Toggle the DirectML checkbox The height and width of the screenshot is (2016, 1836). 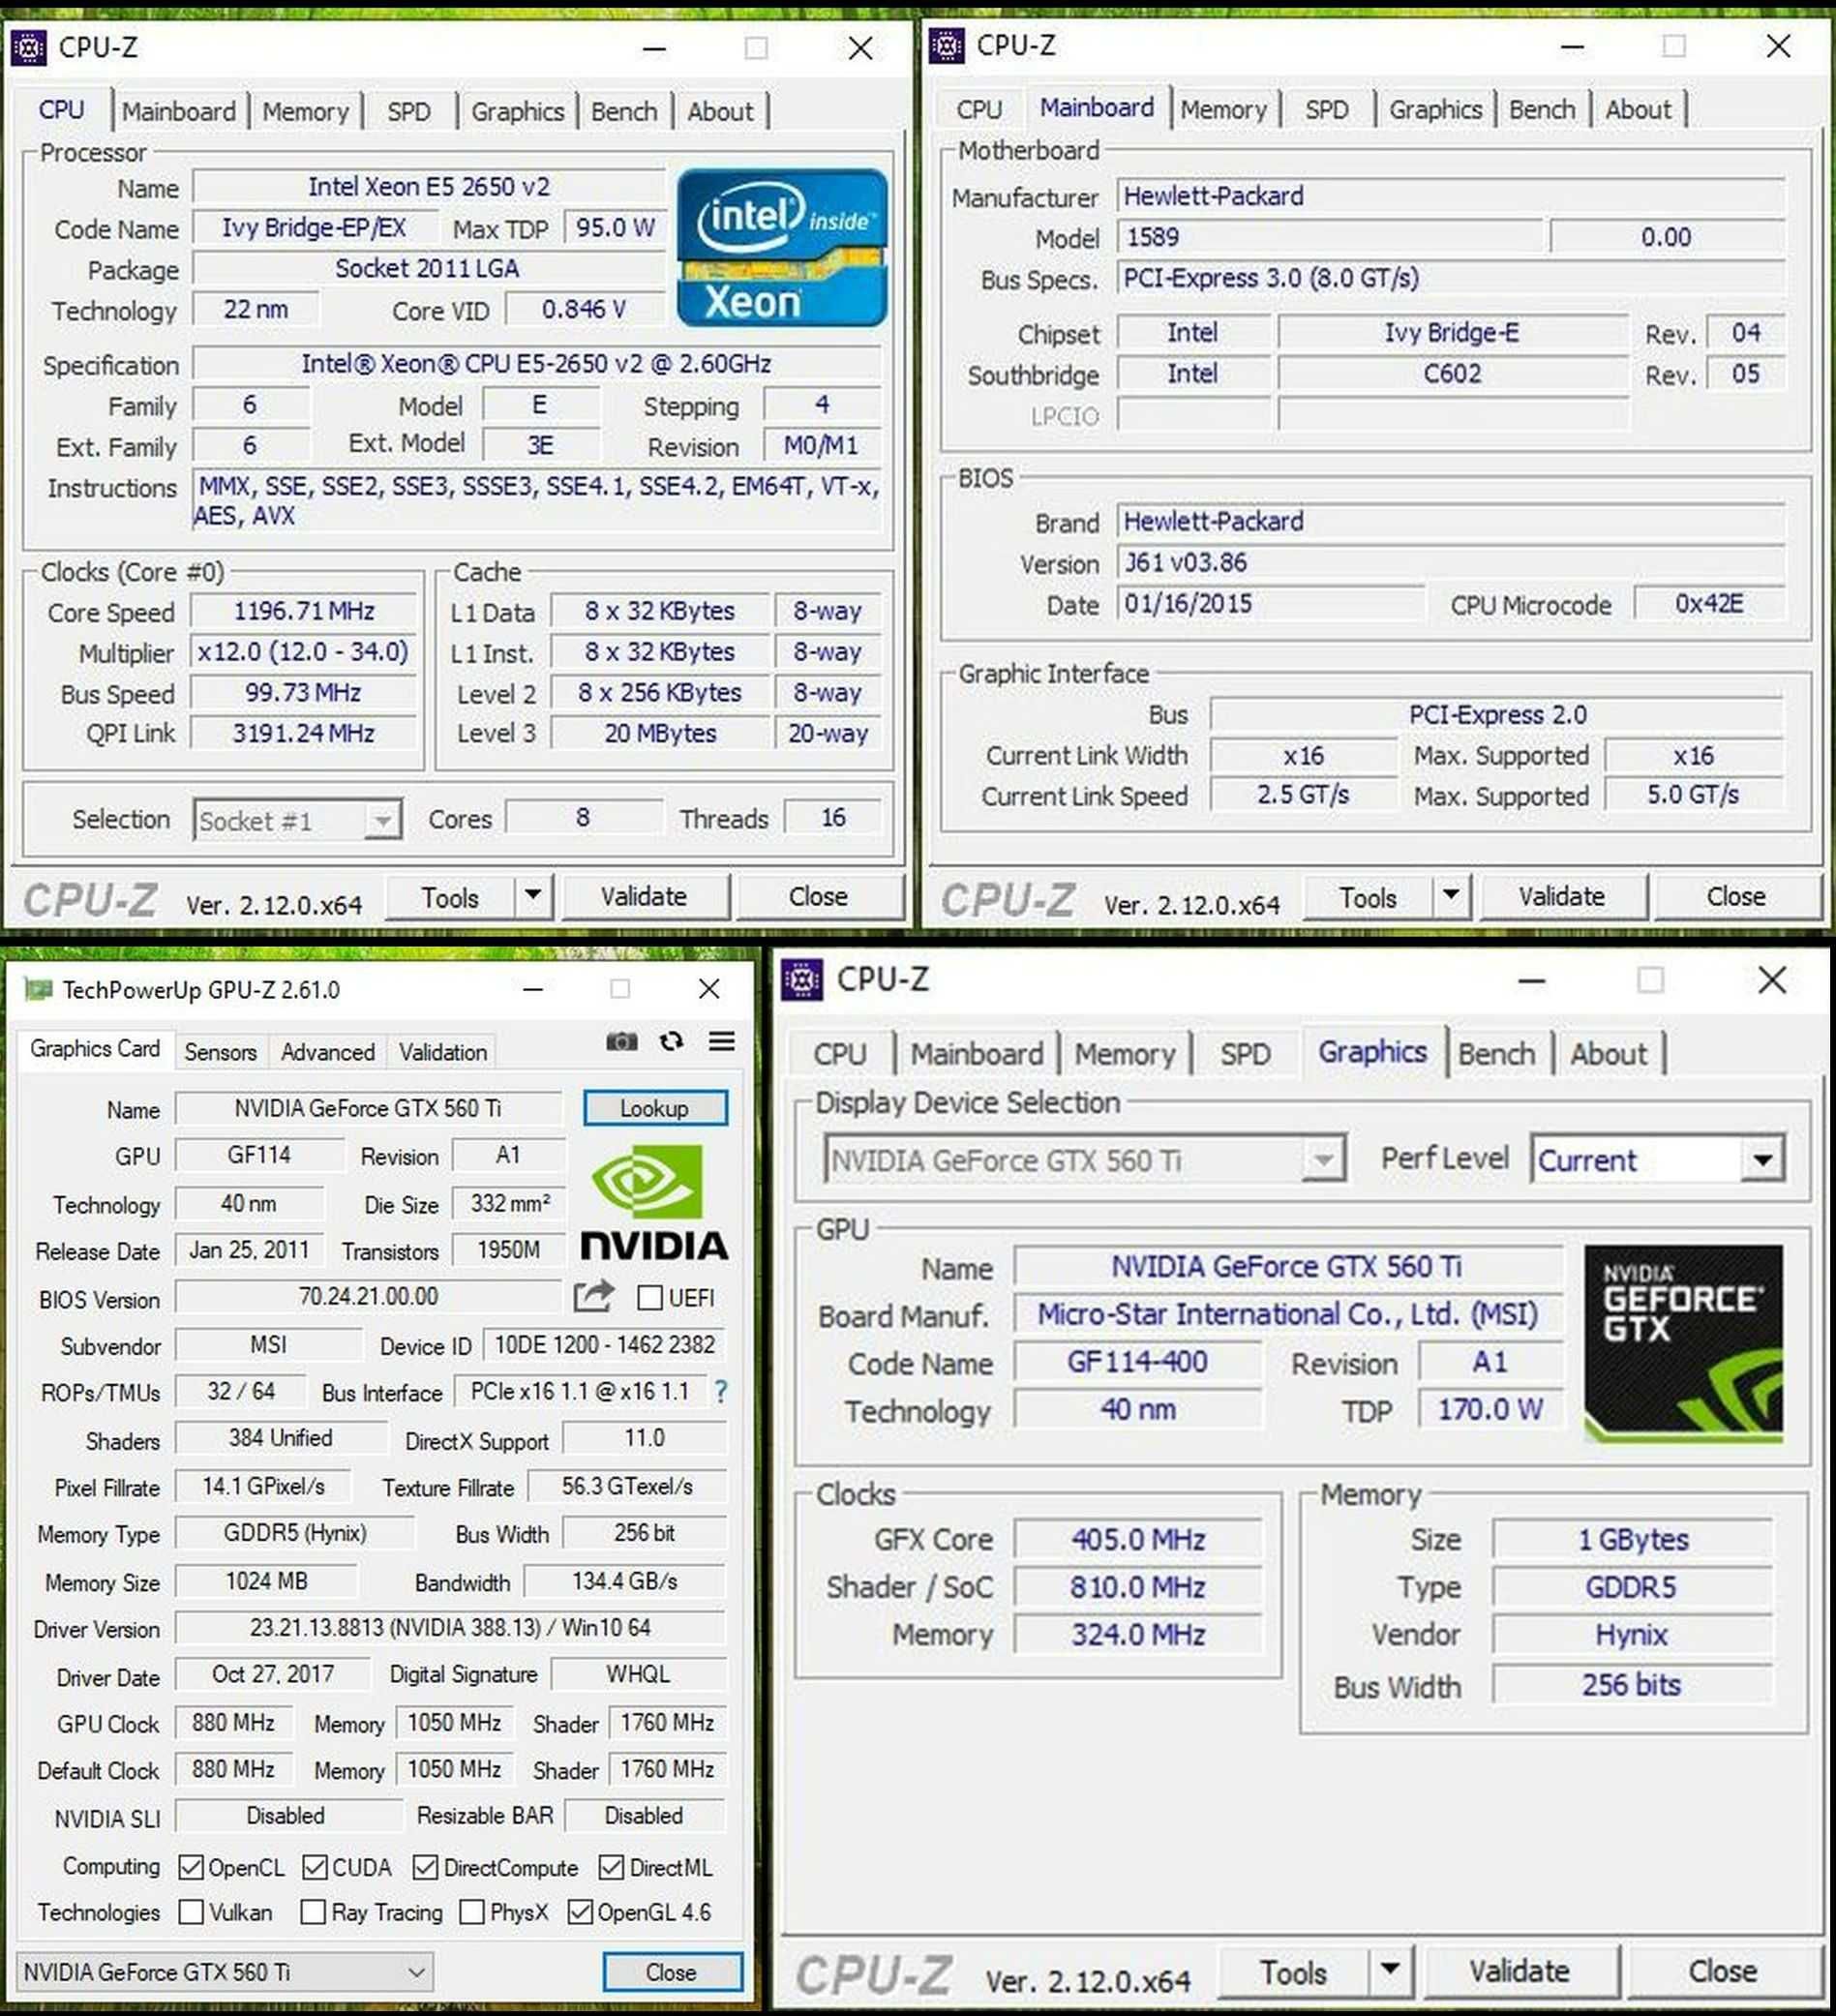[x=611, y=1867]
